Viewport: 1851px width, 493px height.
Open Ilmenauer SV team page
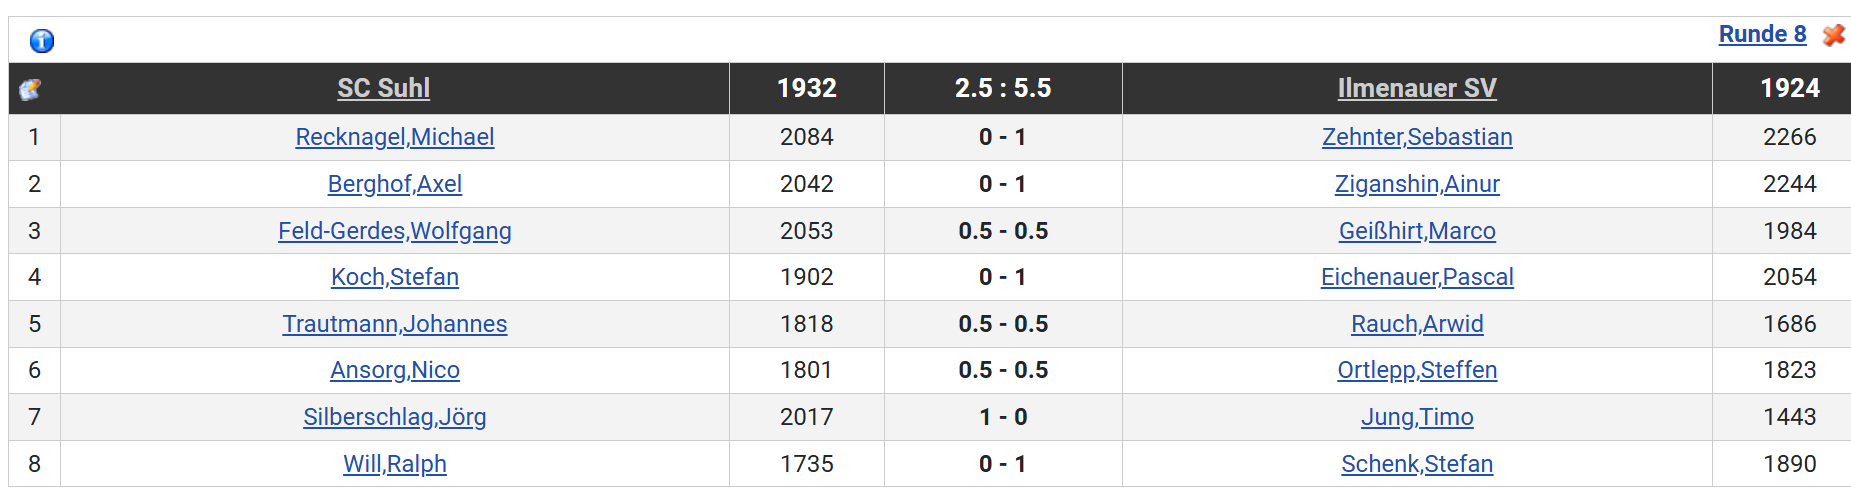(1416, 88)
